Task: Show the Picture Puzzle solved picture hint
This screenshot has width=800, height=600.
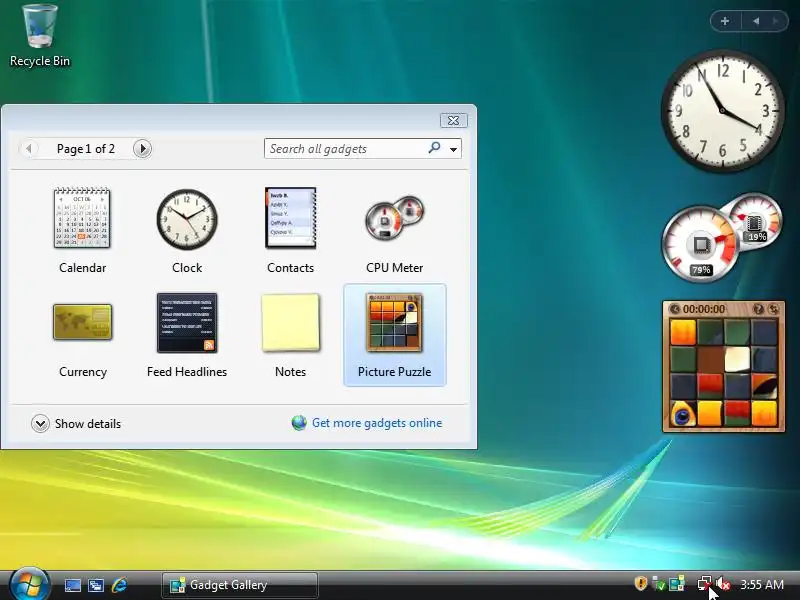Action: (758, 309)
